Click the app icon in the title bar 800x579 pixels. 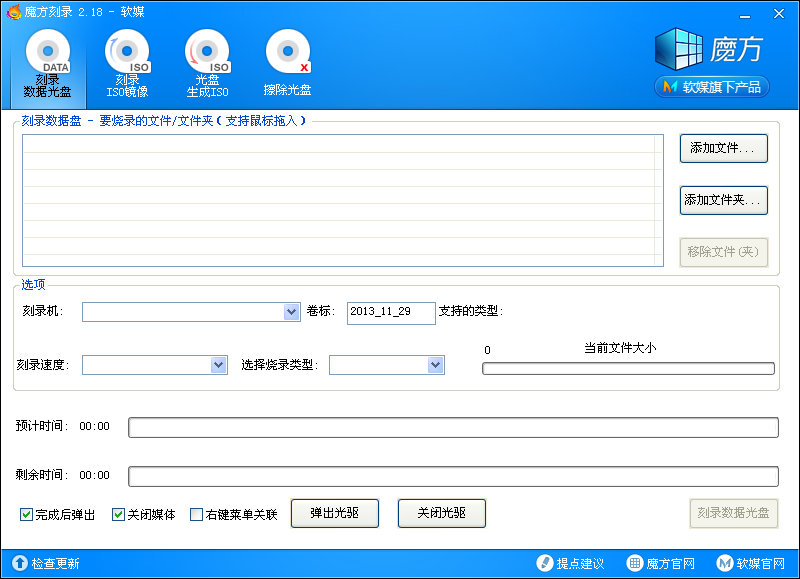(x=14, y=13)
